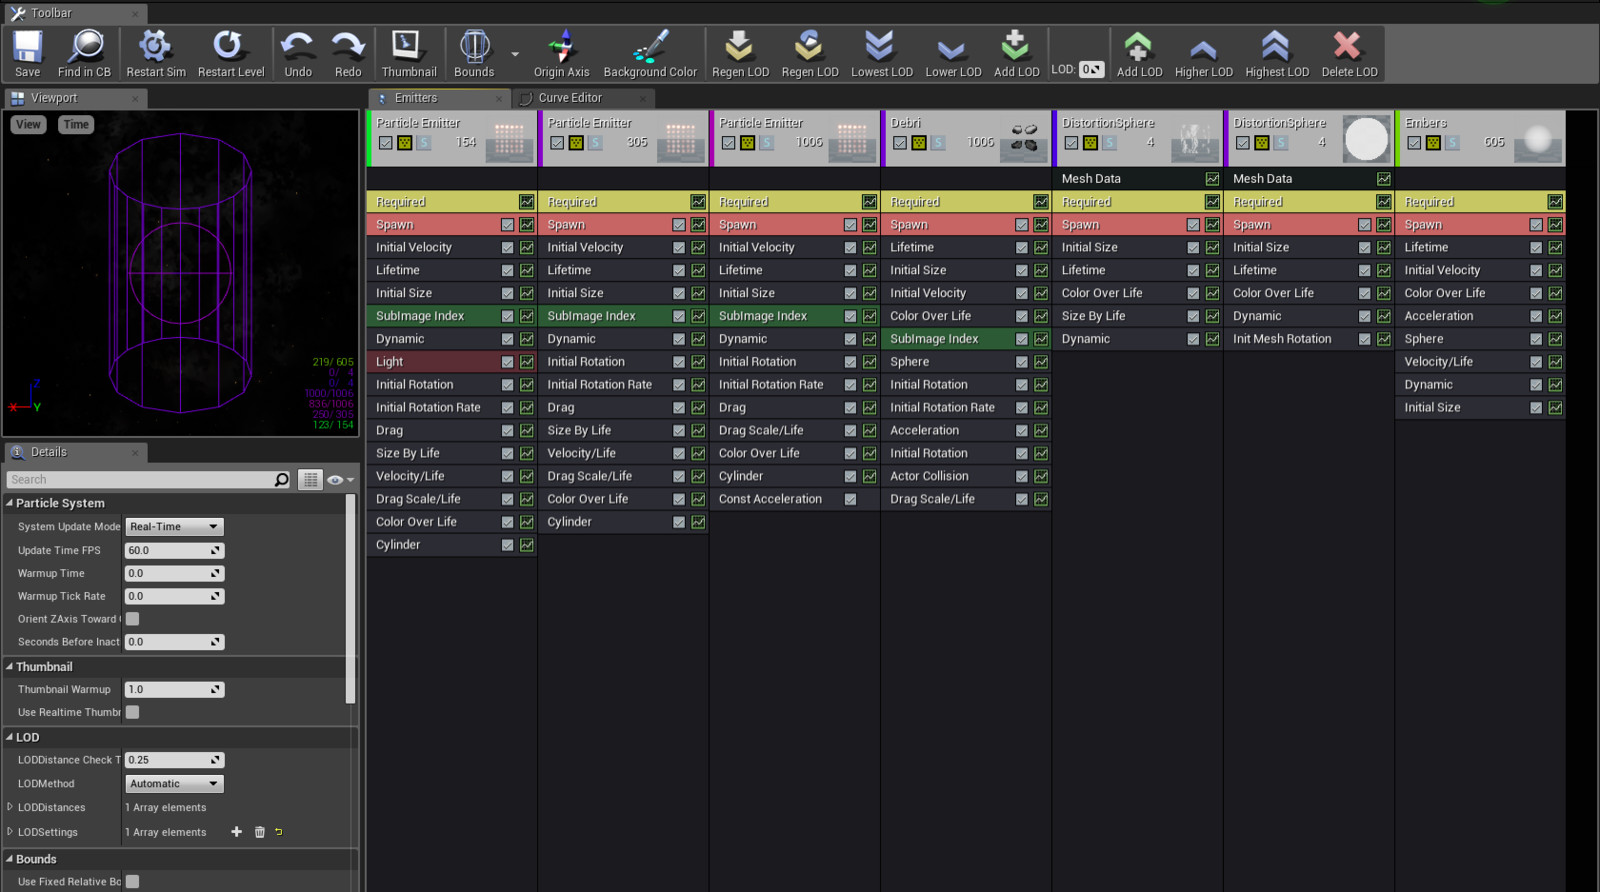
Task: Select Light module in first emitter
Action: click(452, 362)
